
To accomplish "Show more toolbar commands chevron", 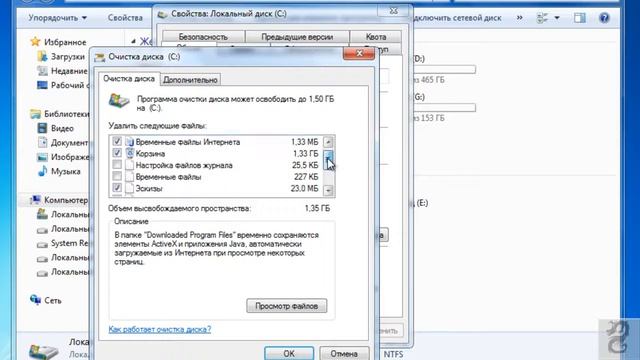I will tap(520, 18).
